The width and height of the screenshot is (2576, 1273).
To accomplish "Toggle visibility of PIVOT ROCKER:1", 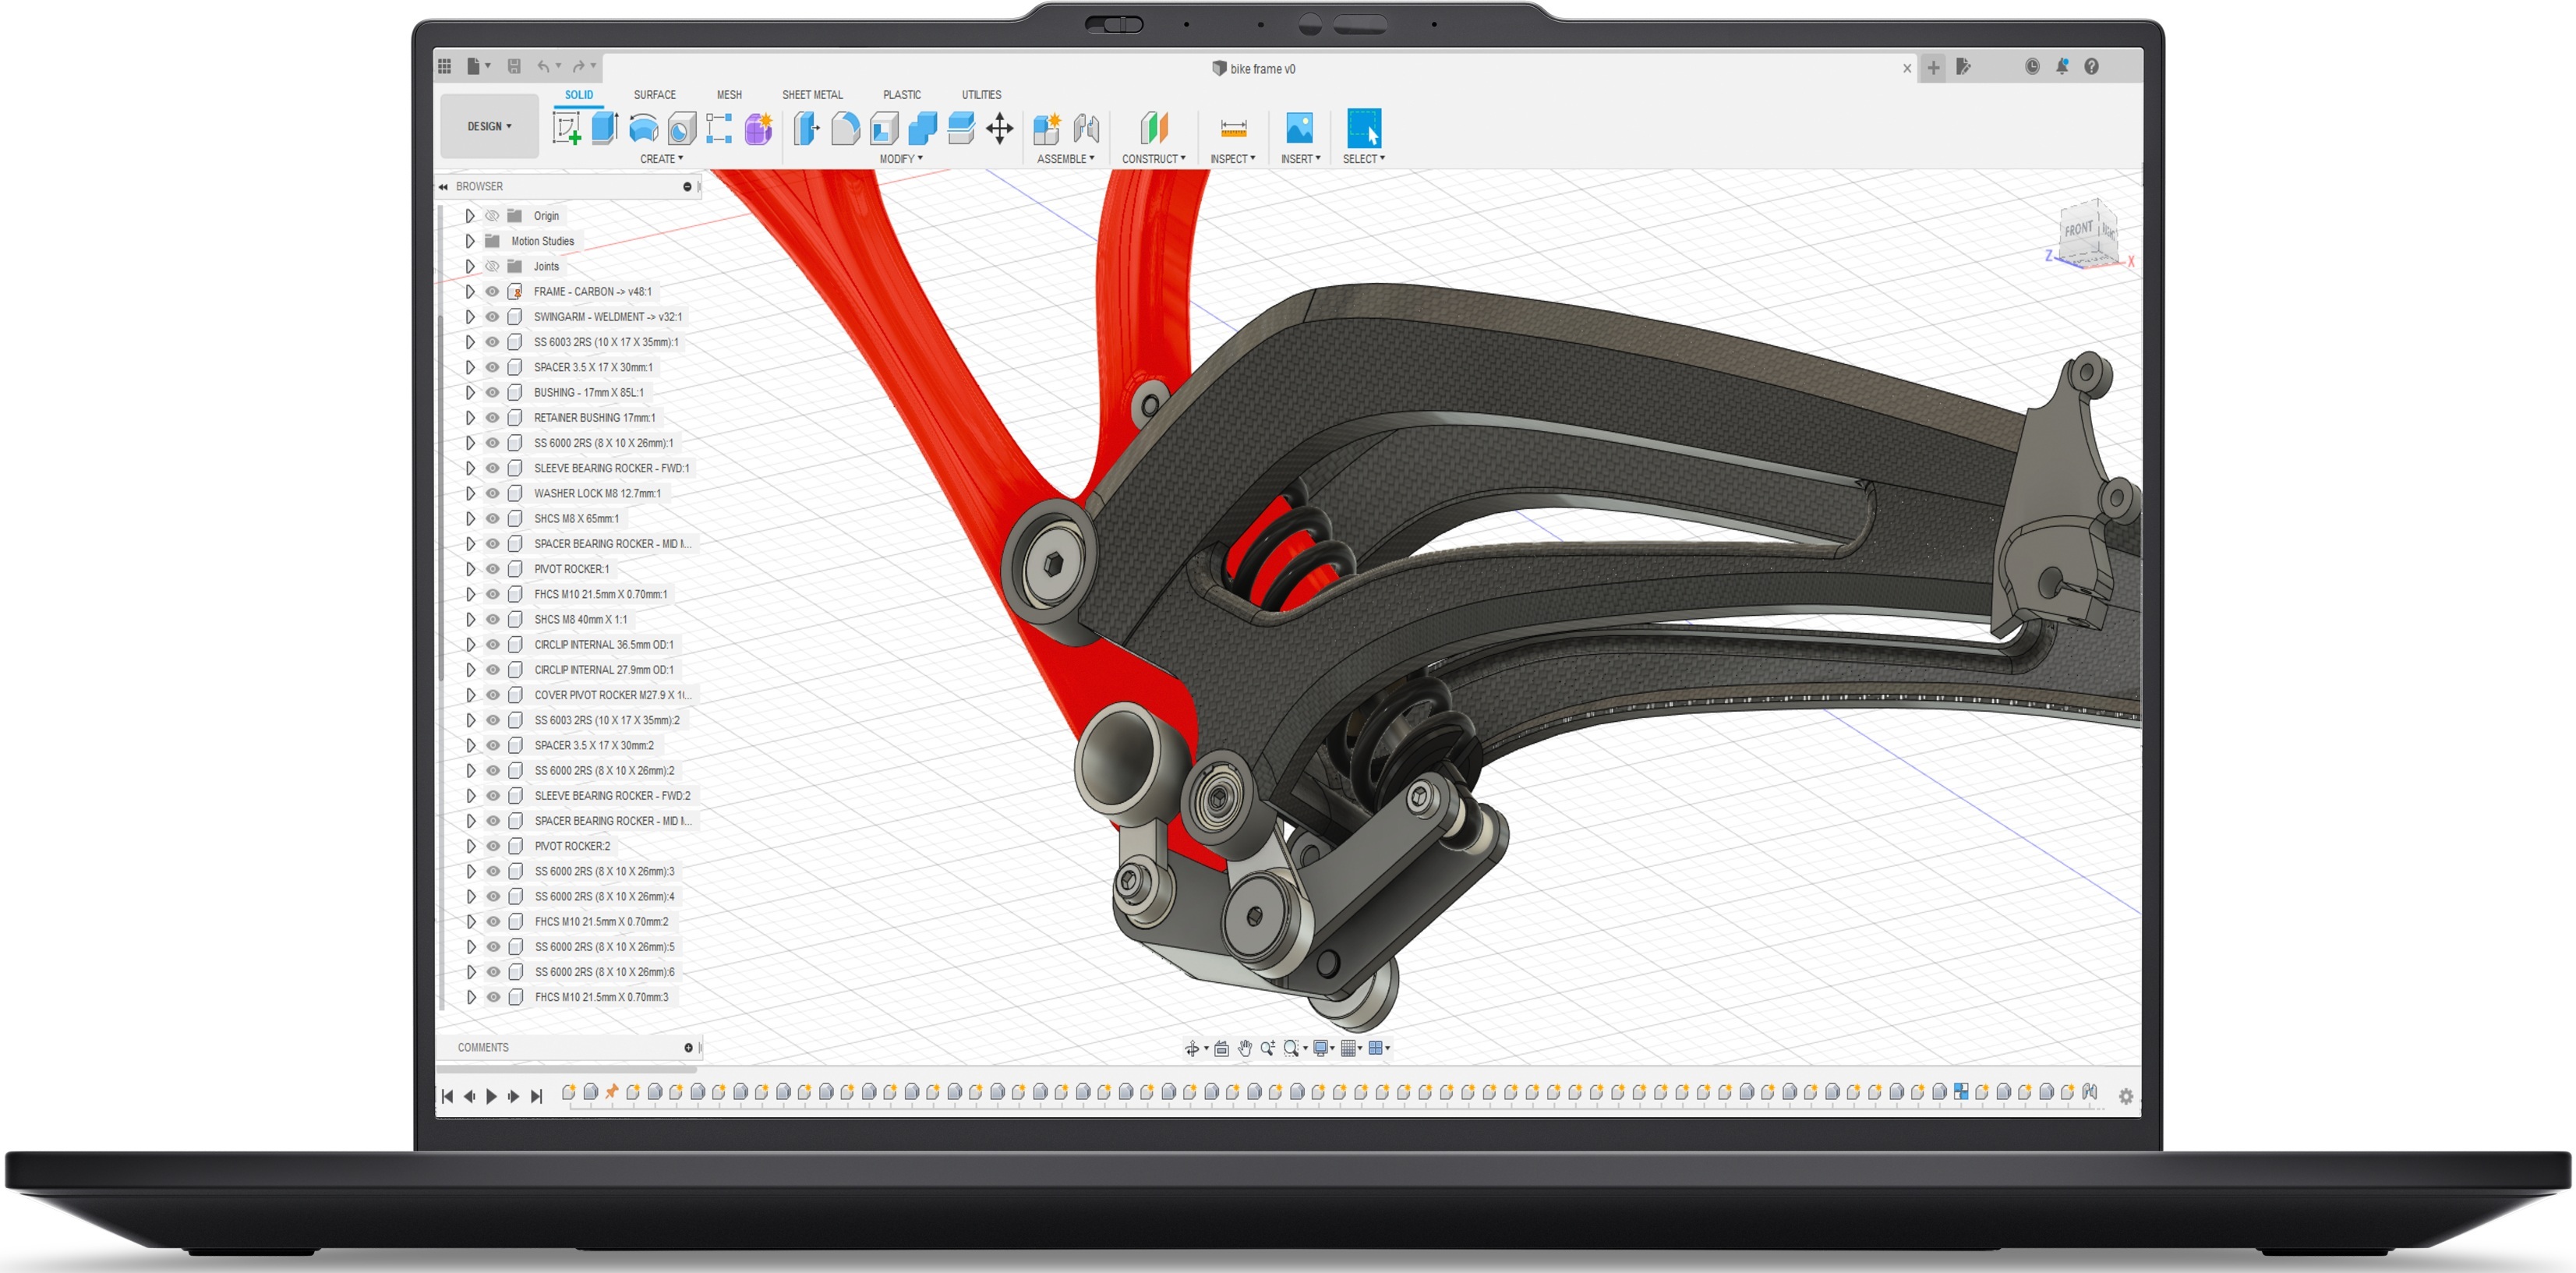I will coord(492,569).
